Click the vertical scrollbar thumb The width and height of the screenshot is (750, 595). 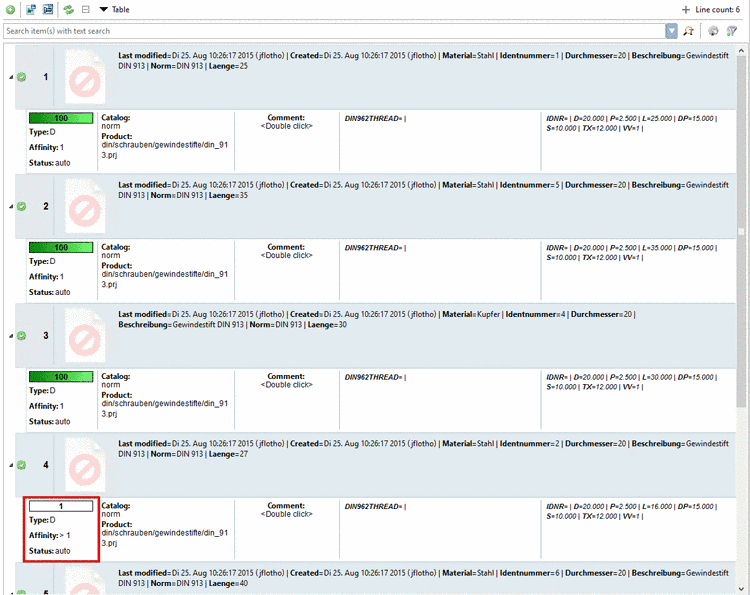pos(741,231)
